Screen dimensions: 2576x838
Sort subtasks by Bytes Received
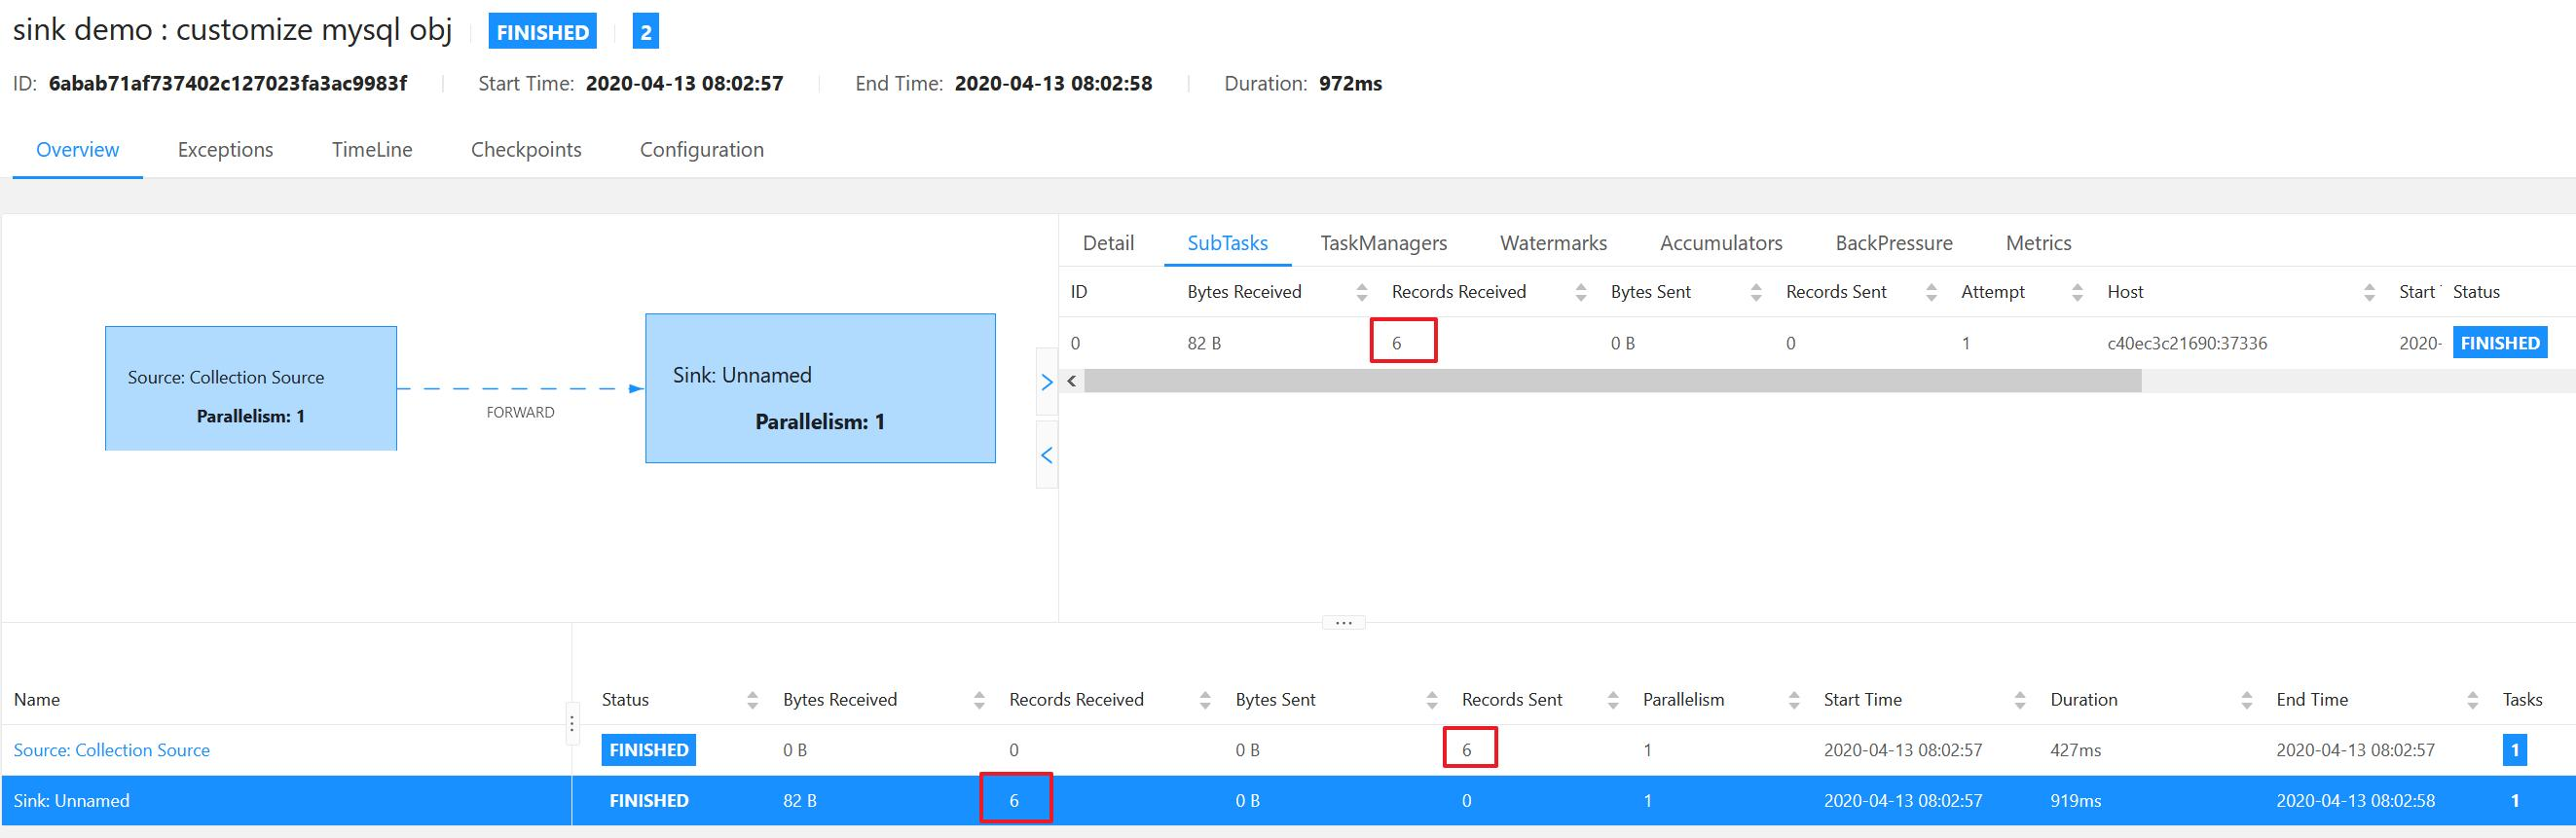pos(1361,292)
